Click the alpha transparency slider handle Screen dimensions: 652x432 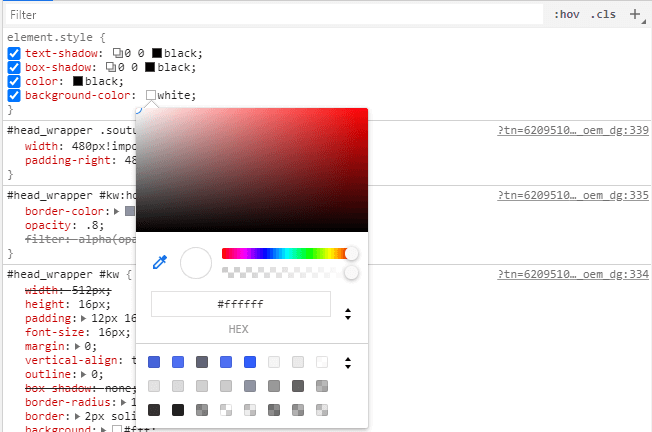pyautogui.click(x=351, y=273)
